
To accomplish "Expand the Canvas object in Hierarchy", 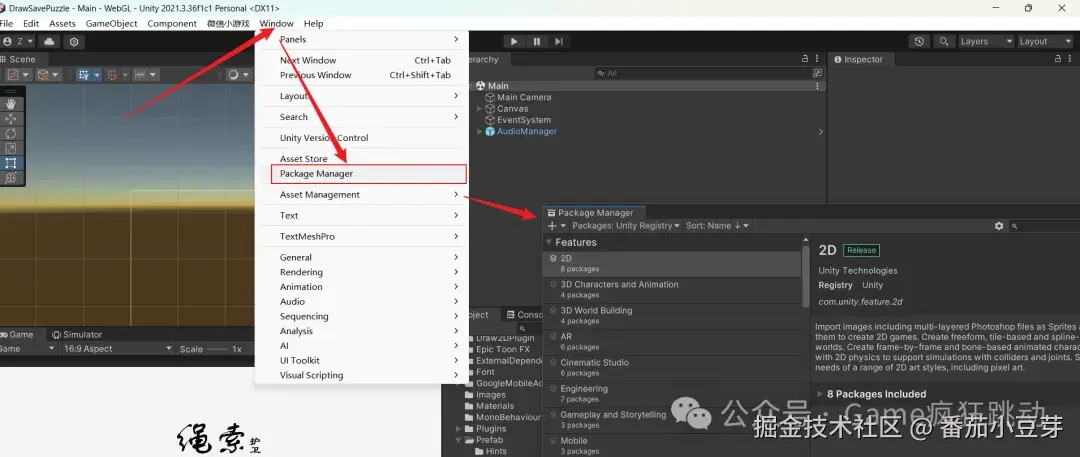I will point(479,109).
